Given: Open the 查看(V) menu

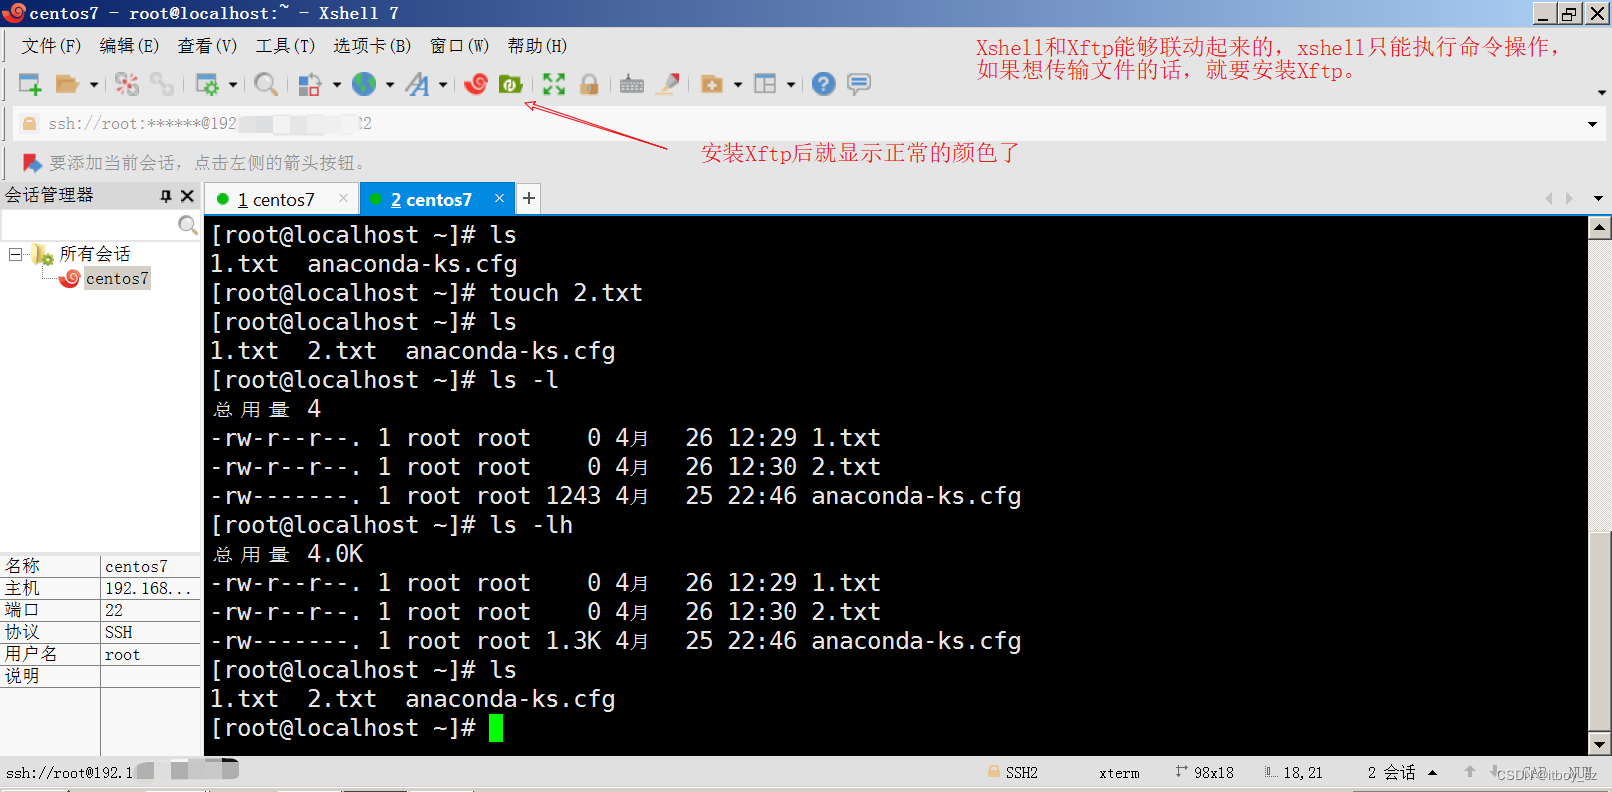Looking at the screenshot, I should tap(207, 46).
